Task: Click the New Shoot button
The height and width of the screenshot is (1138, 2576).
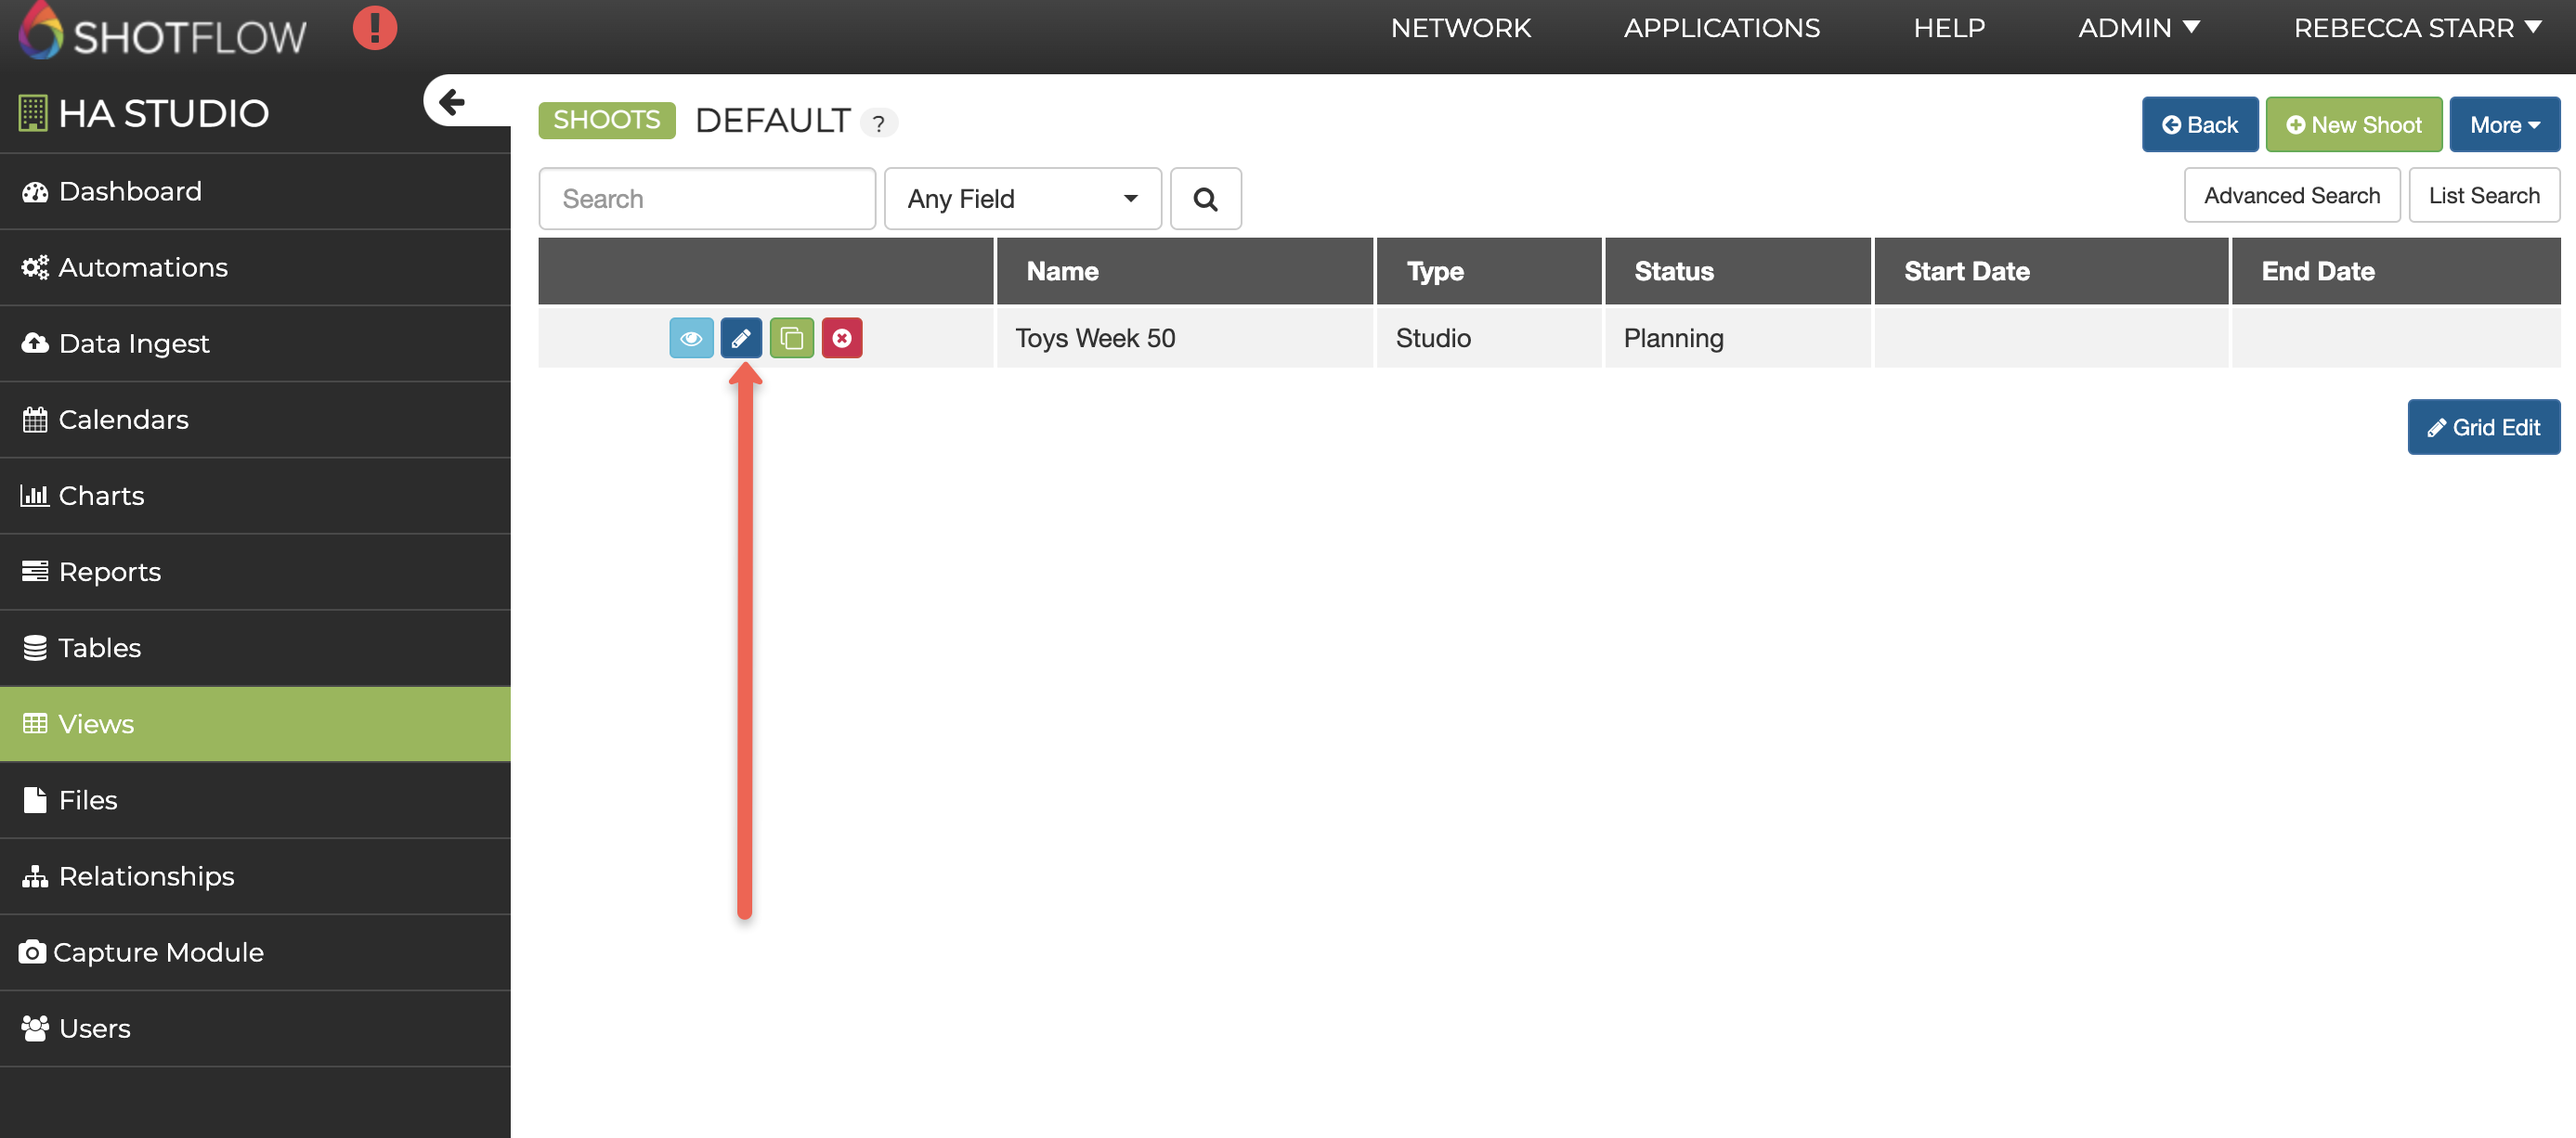Action: pyautogui.click(x=2353, y=125)
